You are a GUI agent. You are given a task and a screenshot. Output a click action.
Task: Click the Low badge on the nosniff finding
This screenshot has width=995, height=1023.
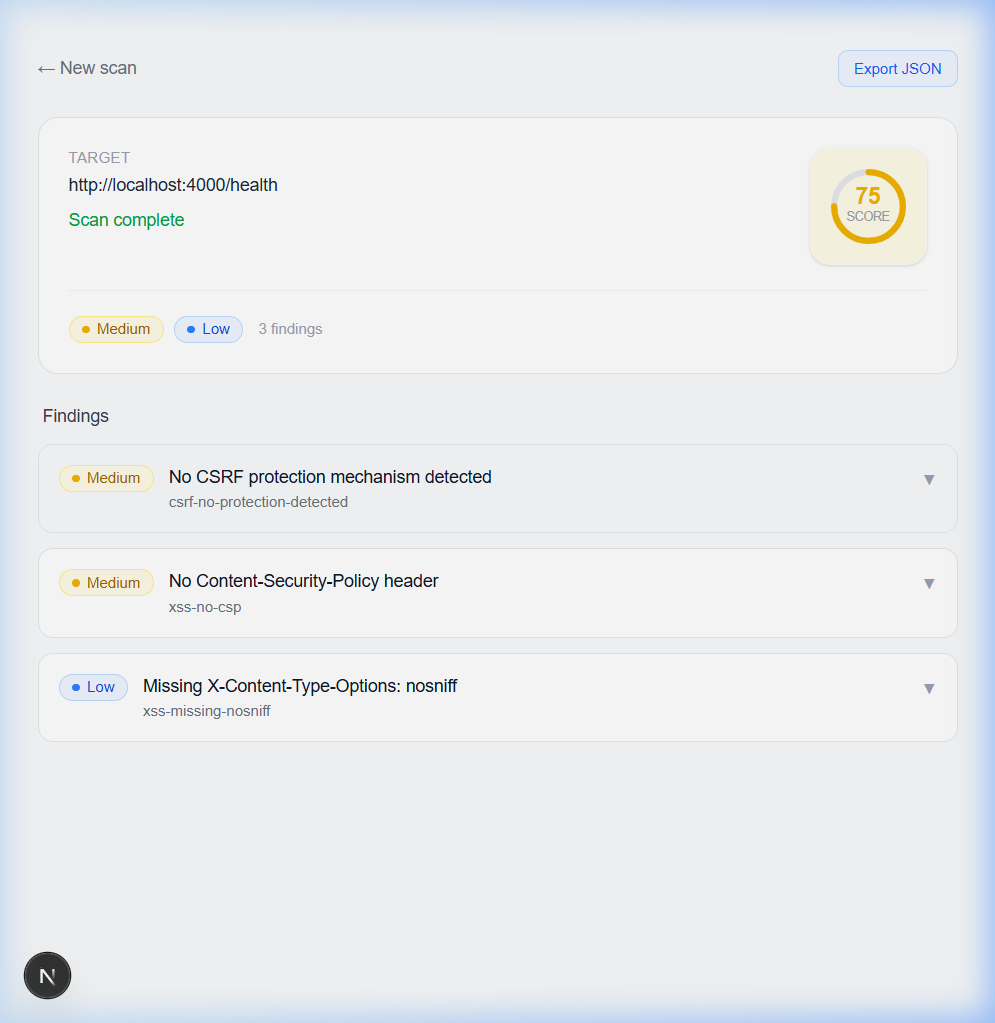point(93,688)
